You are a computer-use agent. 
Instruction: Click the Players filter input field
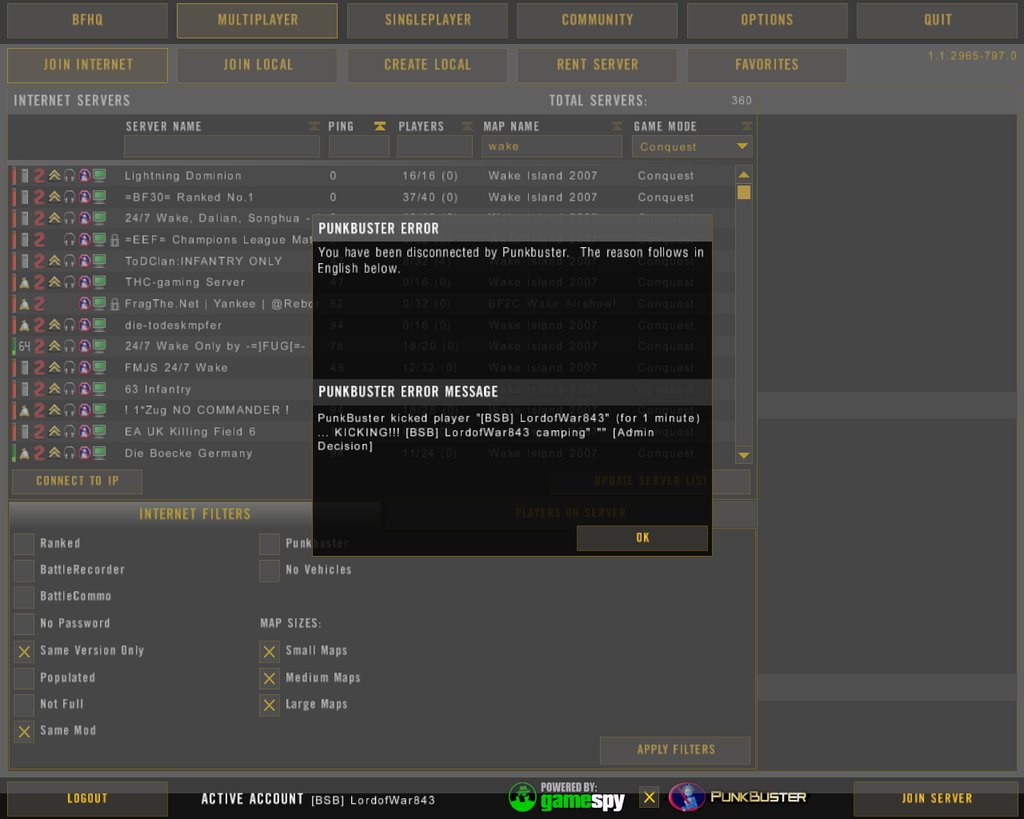point(434,146)
